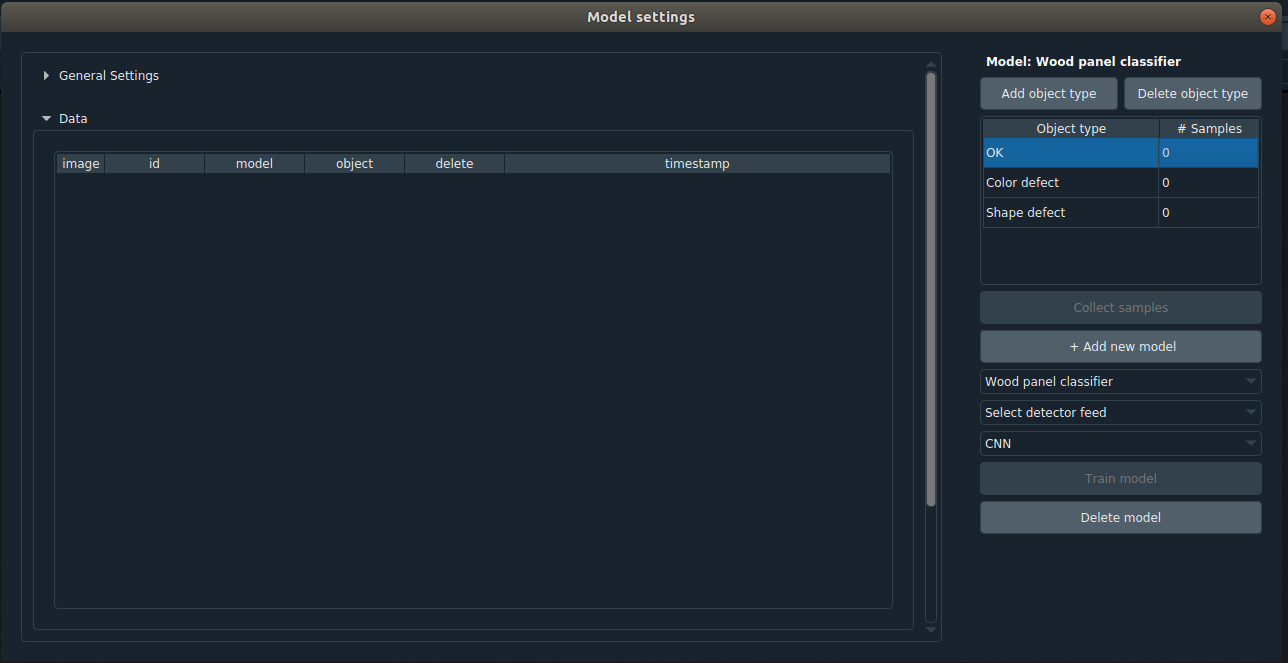The image size is (1288, 663).
Task: Open the CNN model type dropdown
Action: (1121, 444)
